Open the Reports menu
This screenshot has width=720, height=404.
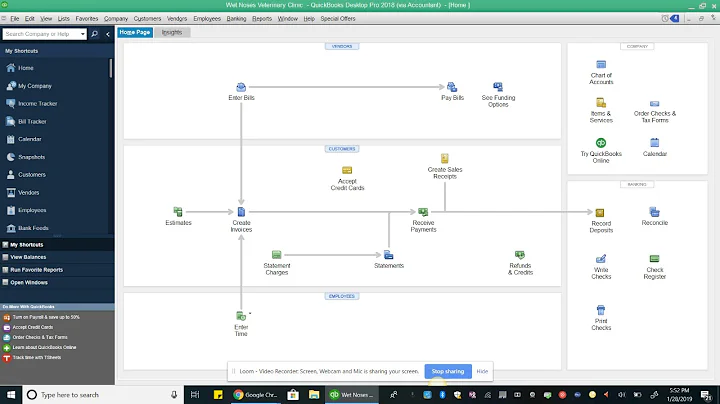[x=262, y=19]
